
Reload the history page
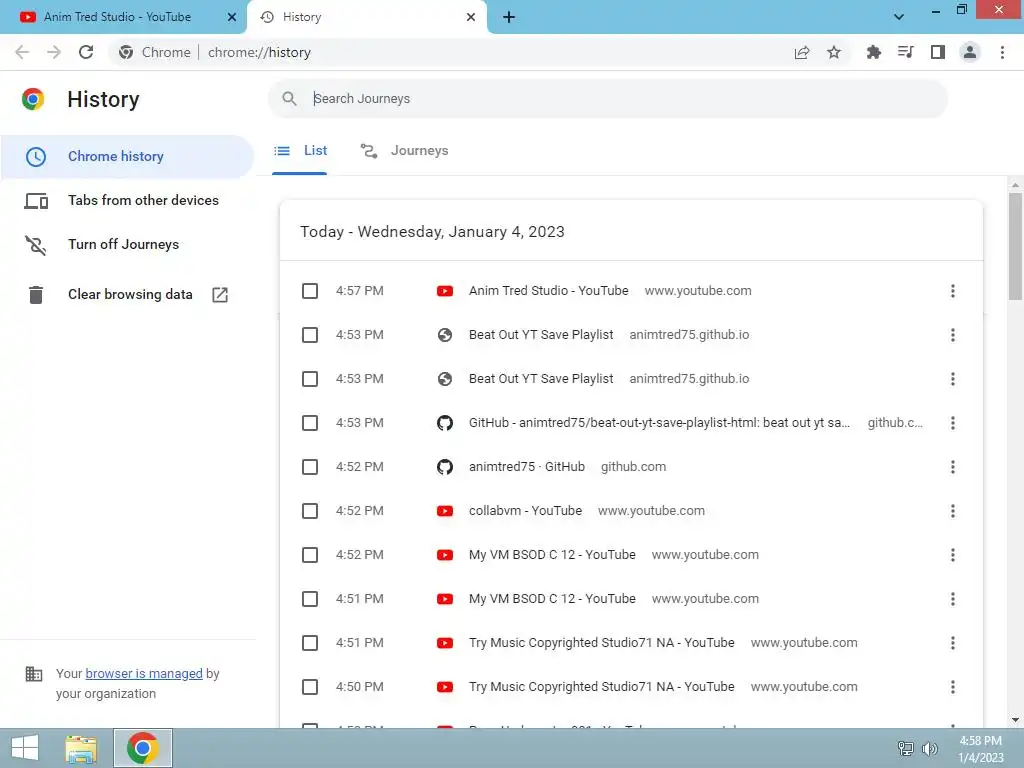86,52
